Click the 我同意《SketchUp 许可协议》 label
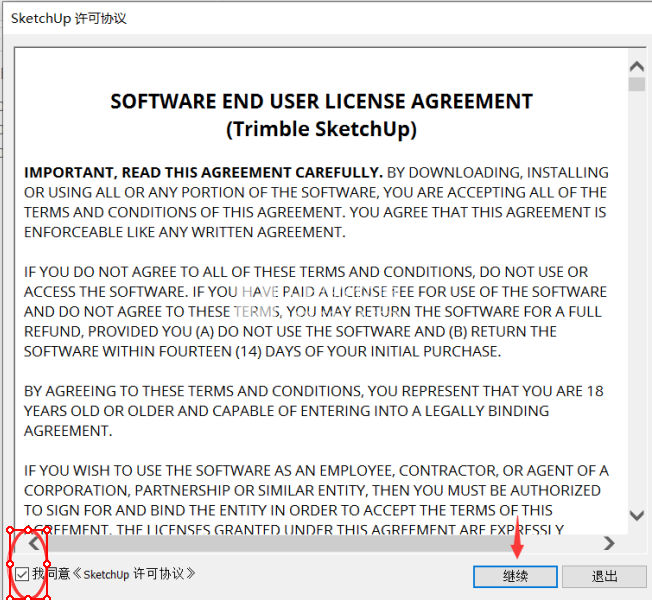Image resolution: width=652 pixels, height=600 pixels. click(x=114, y=574)
